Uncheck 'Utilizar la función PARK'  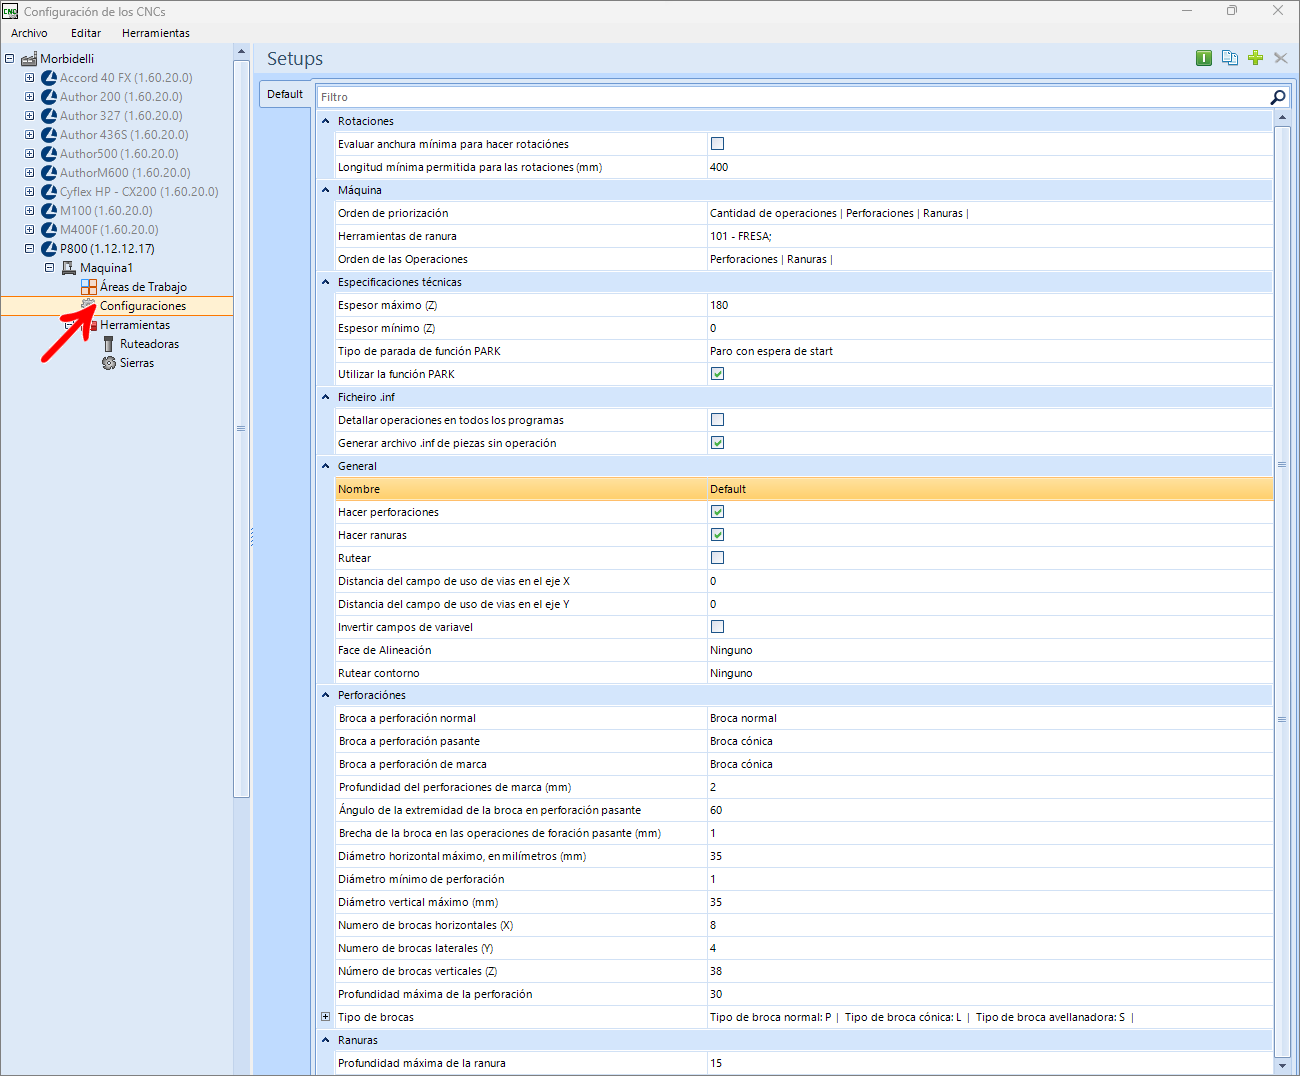click(x=717, y=374)
